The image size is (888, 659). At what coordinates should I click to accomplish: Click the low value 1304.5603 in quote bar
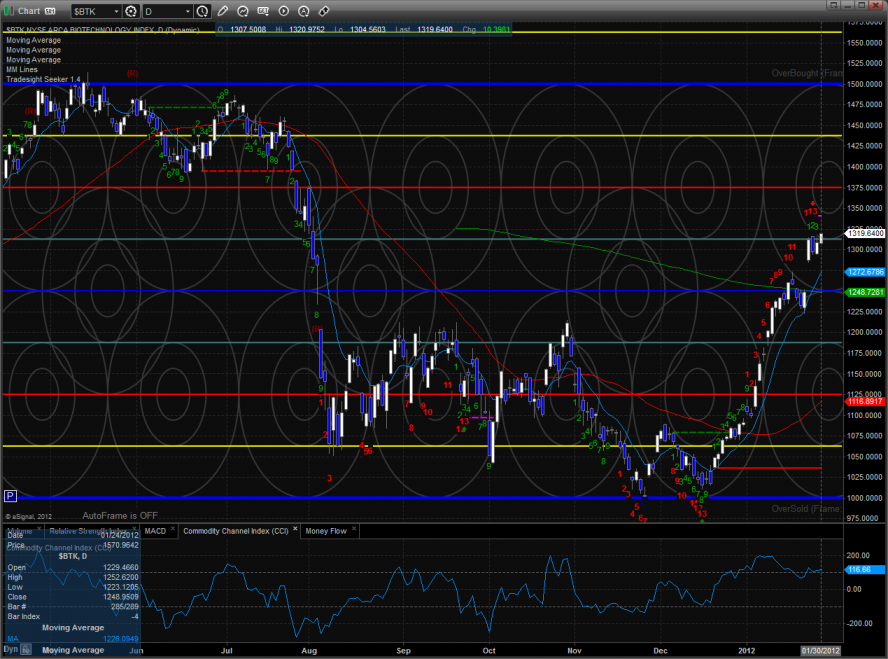pyautogui.click(x=368, y=29)
